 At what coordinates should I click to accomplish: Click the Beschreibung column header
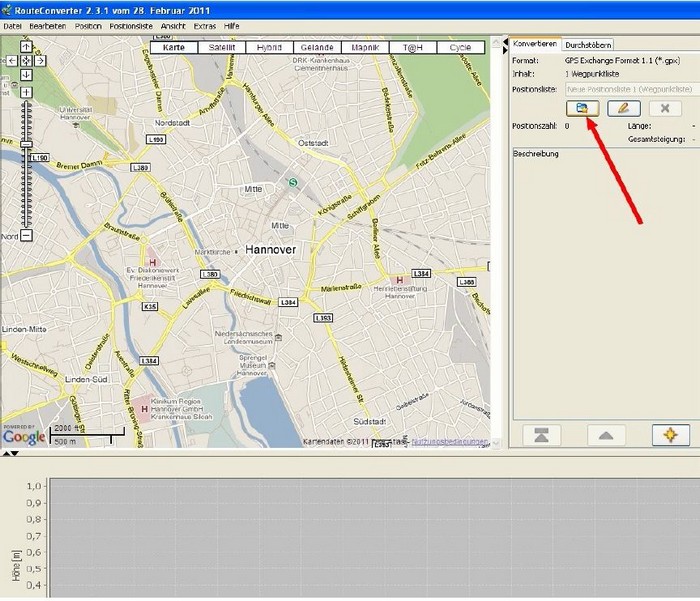pyautogui.click(x=535, y=154)
